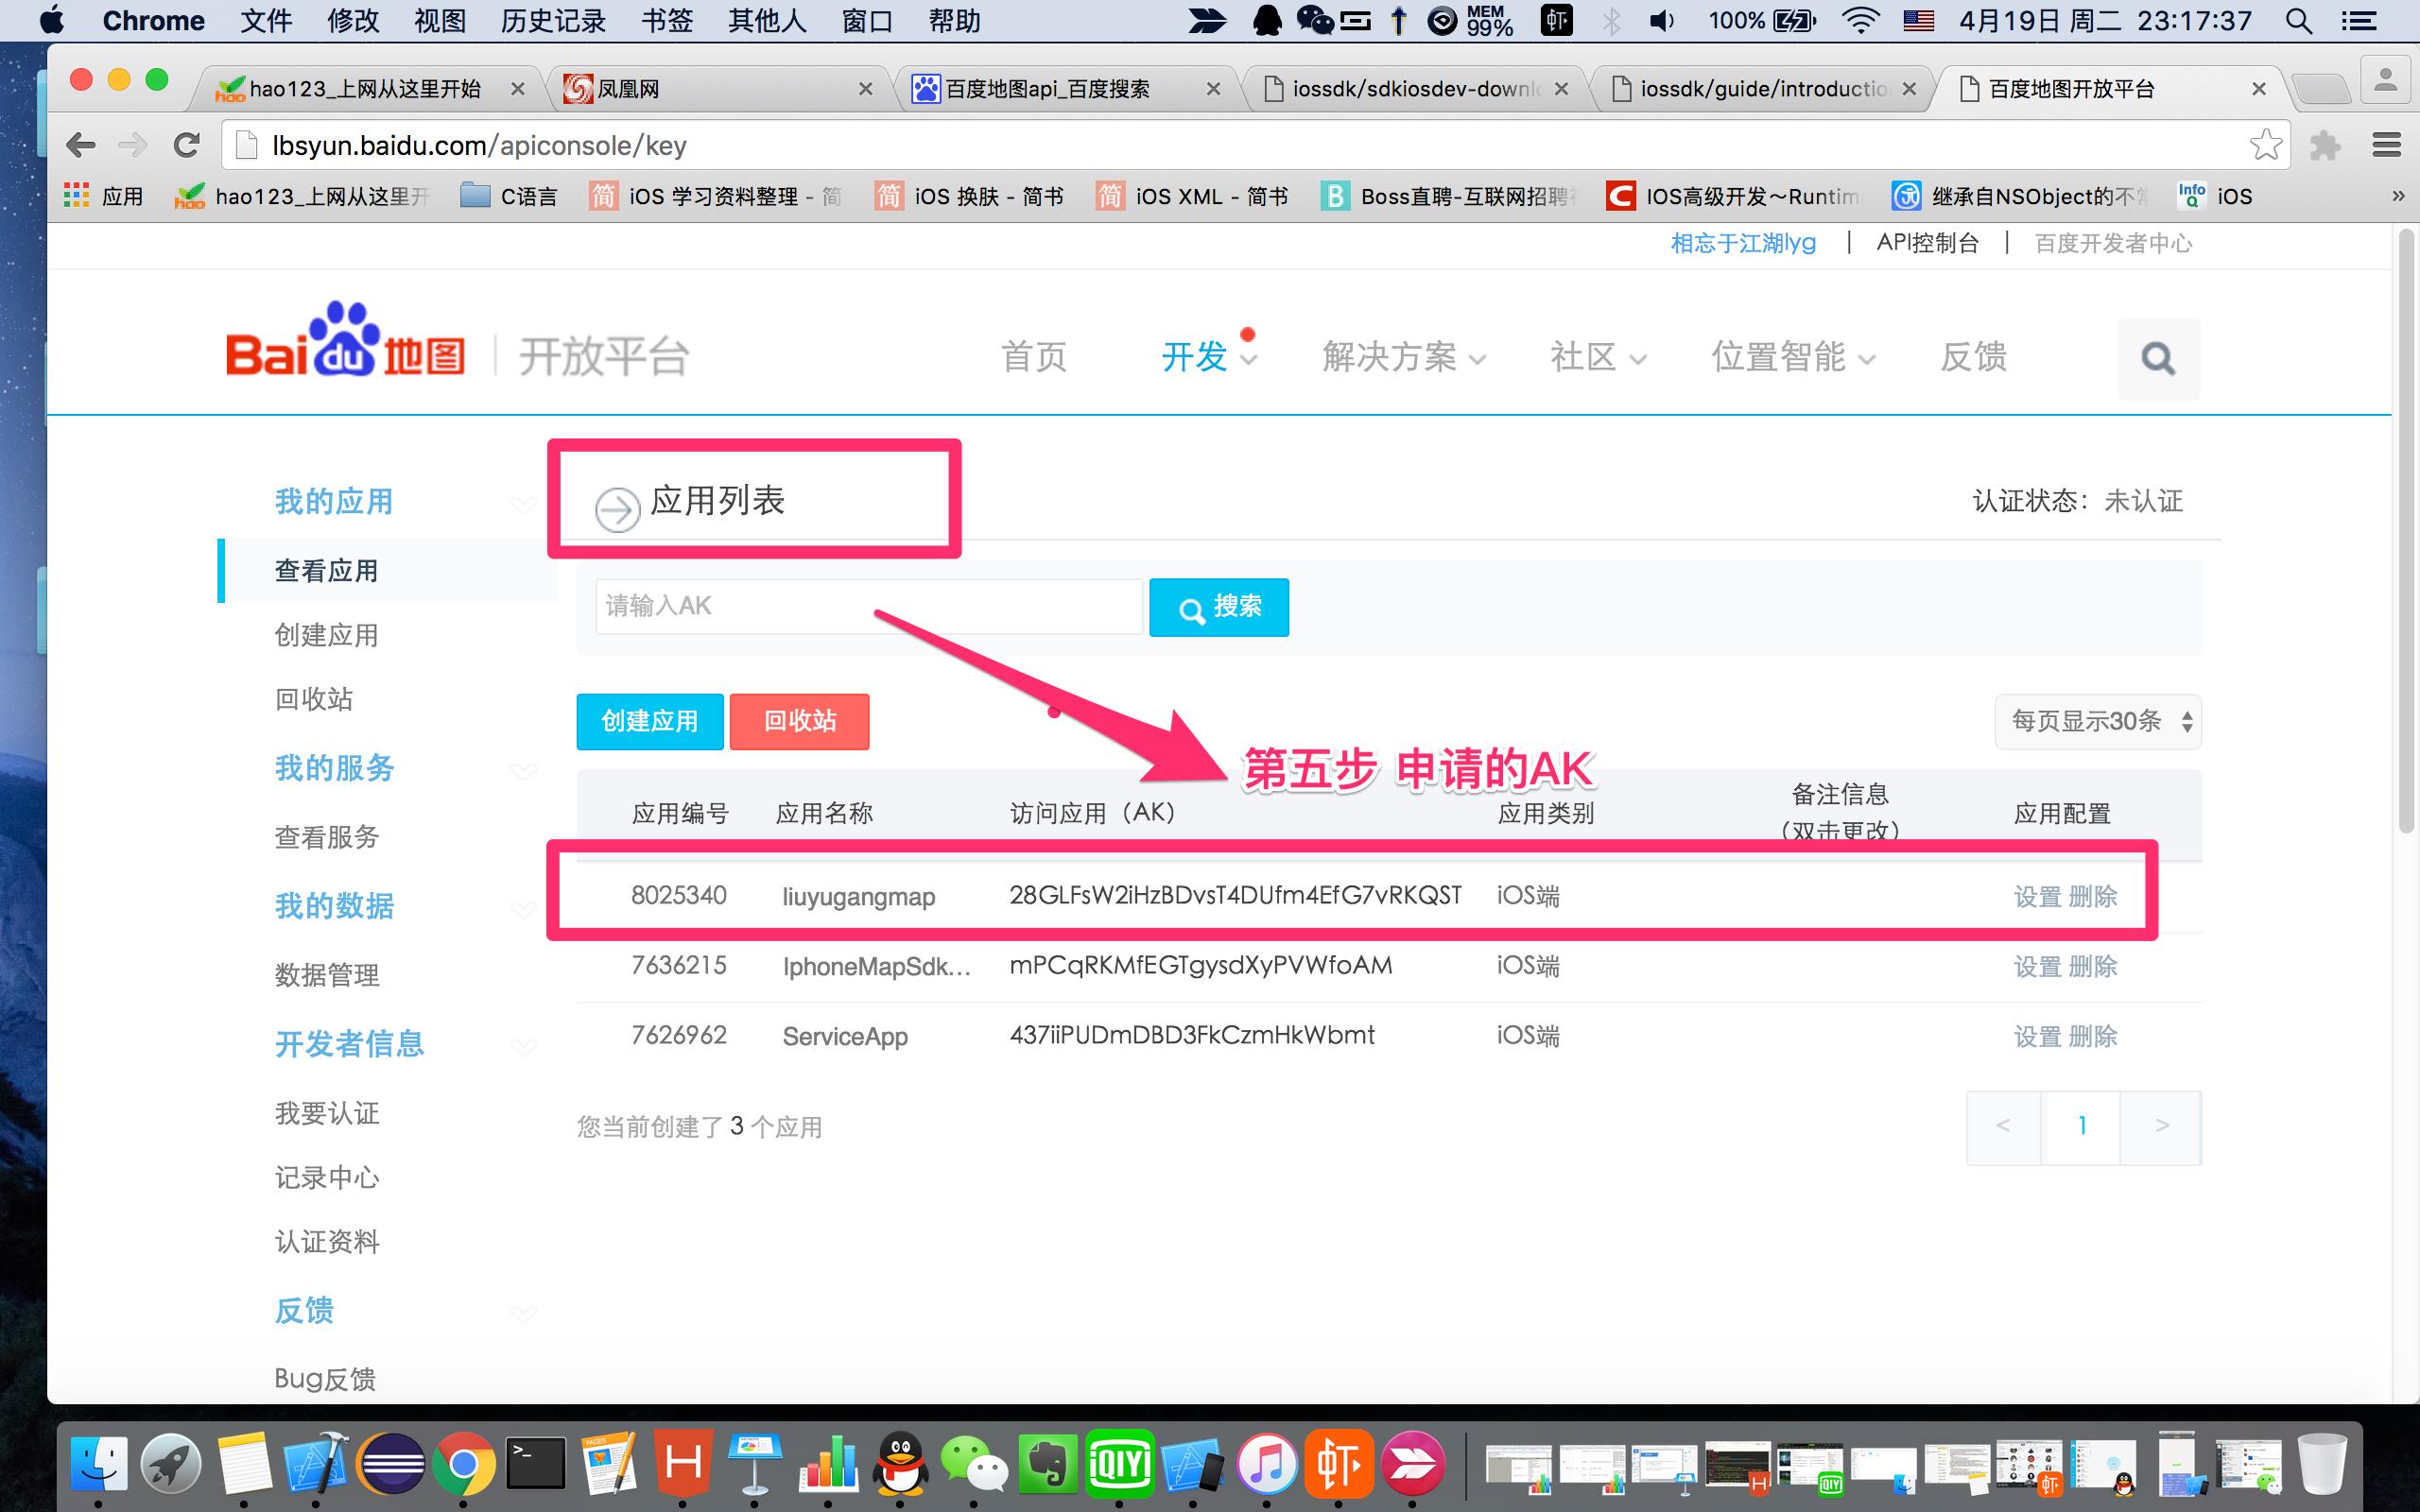The image size is (2420, 1512).
Task: Open Terminal from the dock
Action: point(536,1466)
